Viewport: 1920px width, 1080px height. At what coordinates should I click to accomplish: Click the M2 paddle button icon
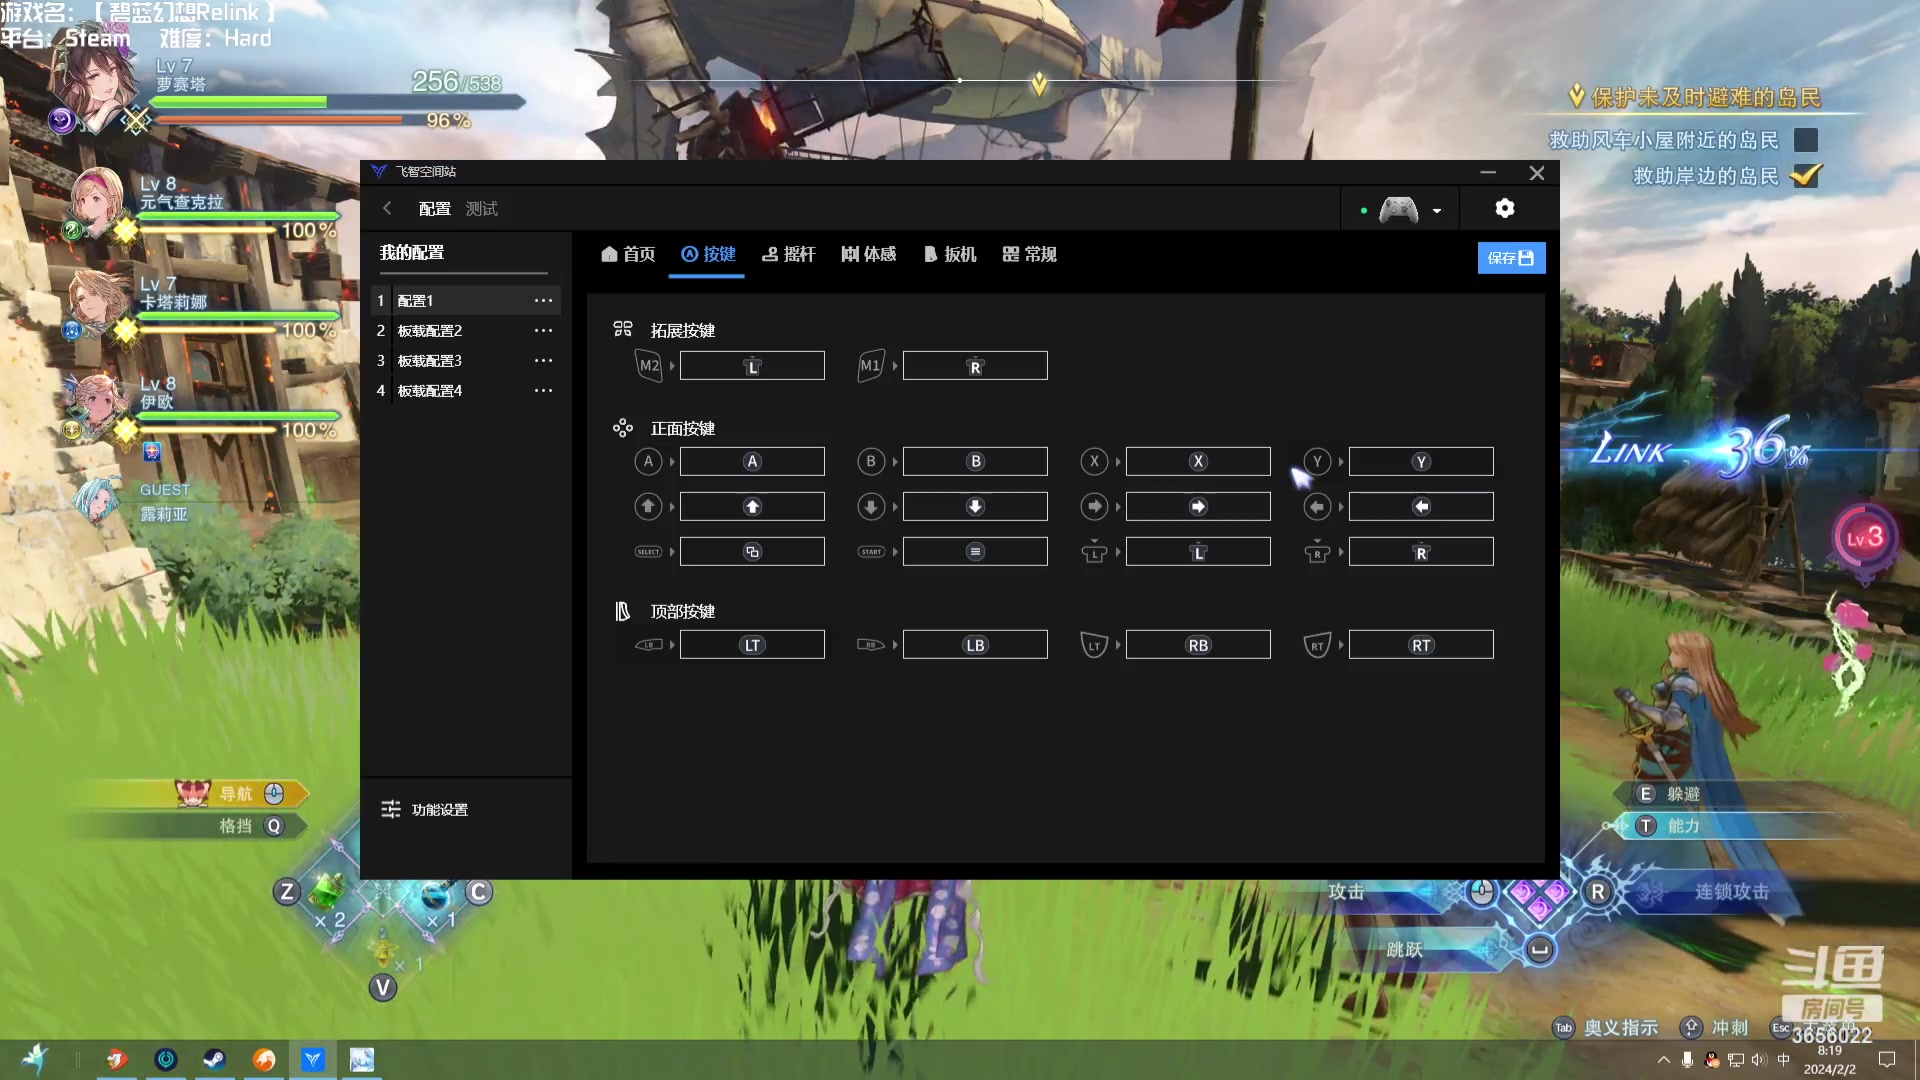(649, 366)
